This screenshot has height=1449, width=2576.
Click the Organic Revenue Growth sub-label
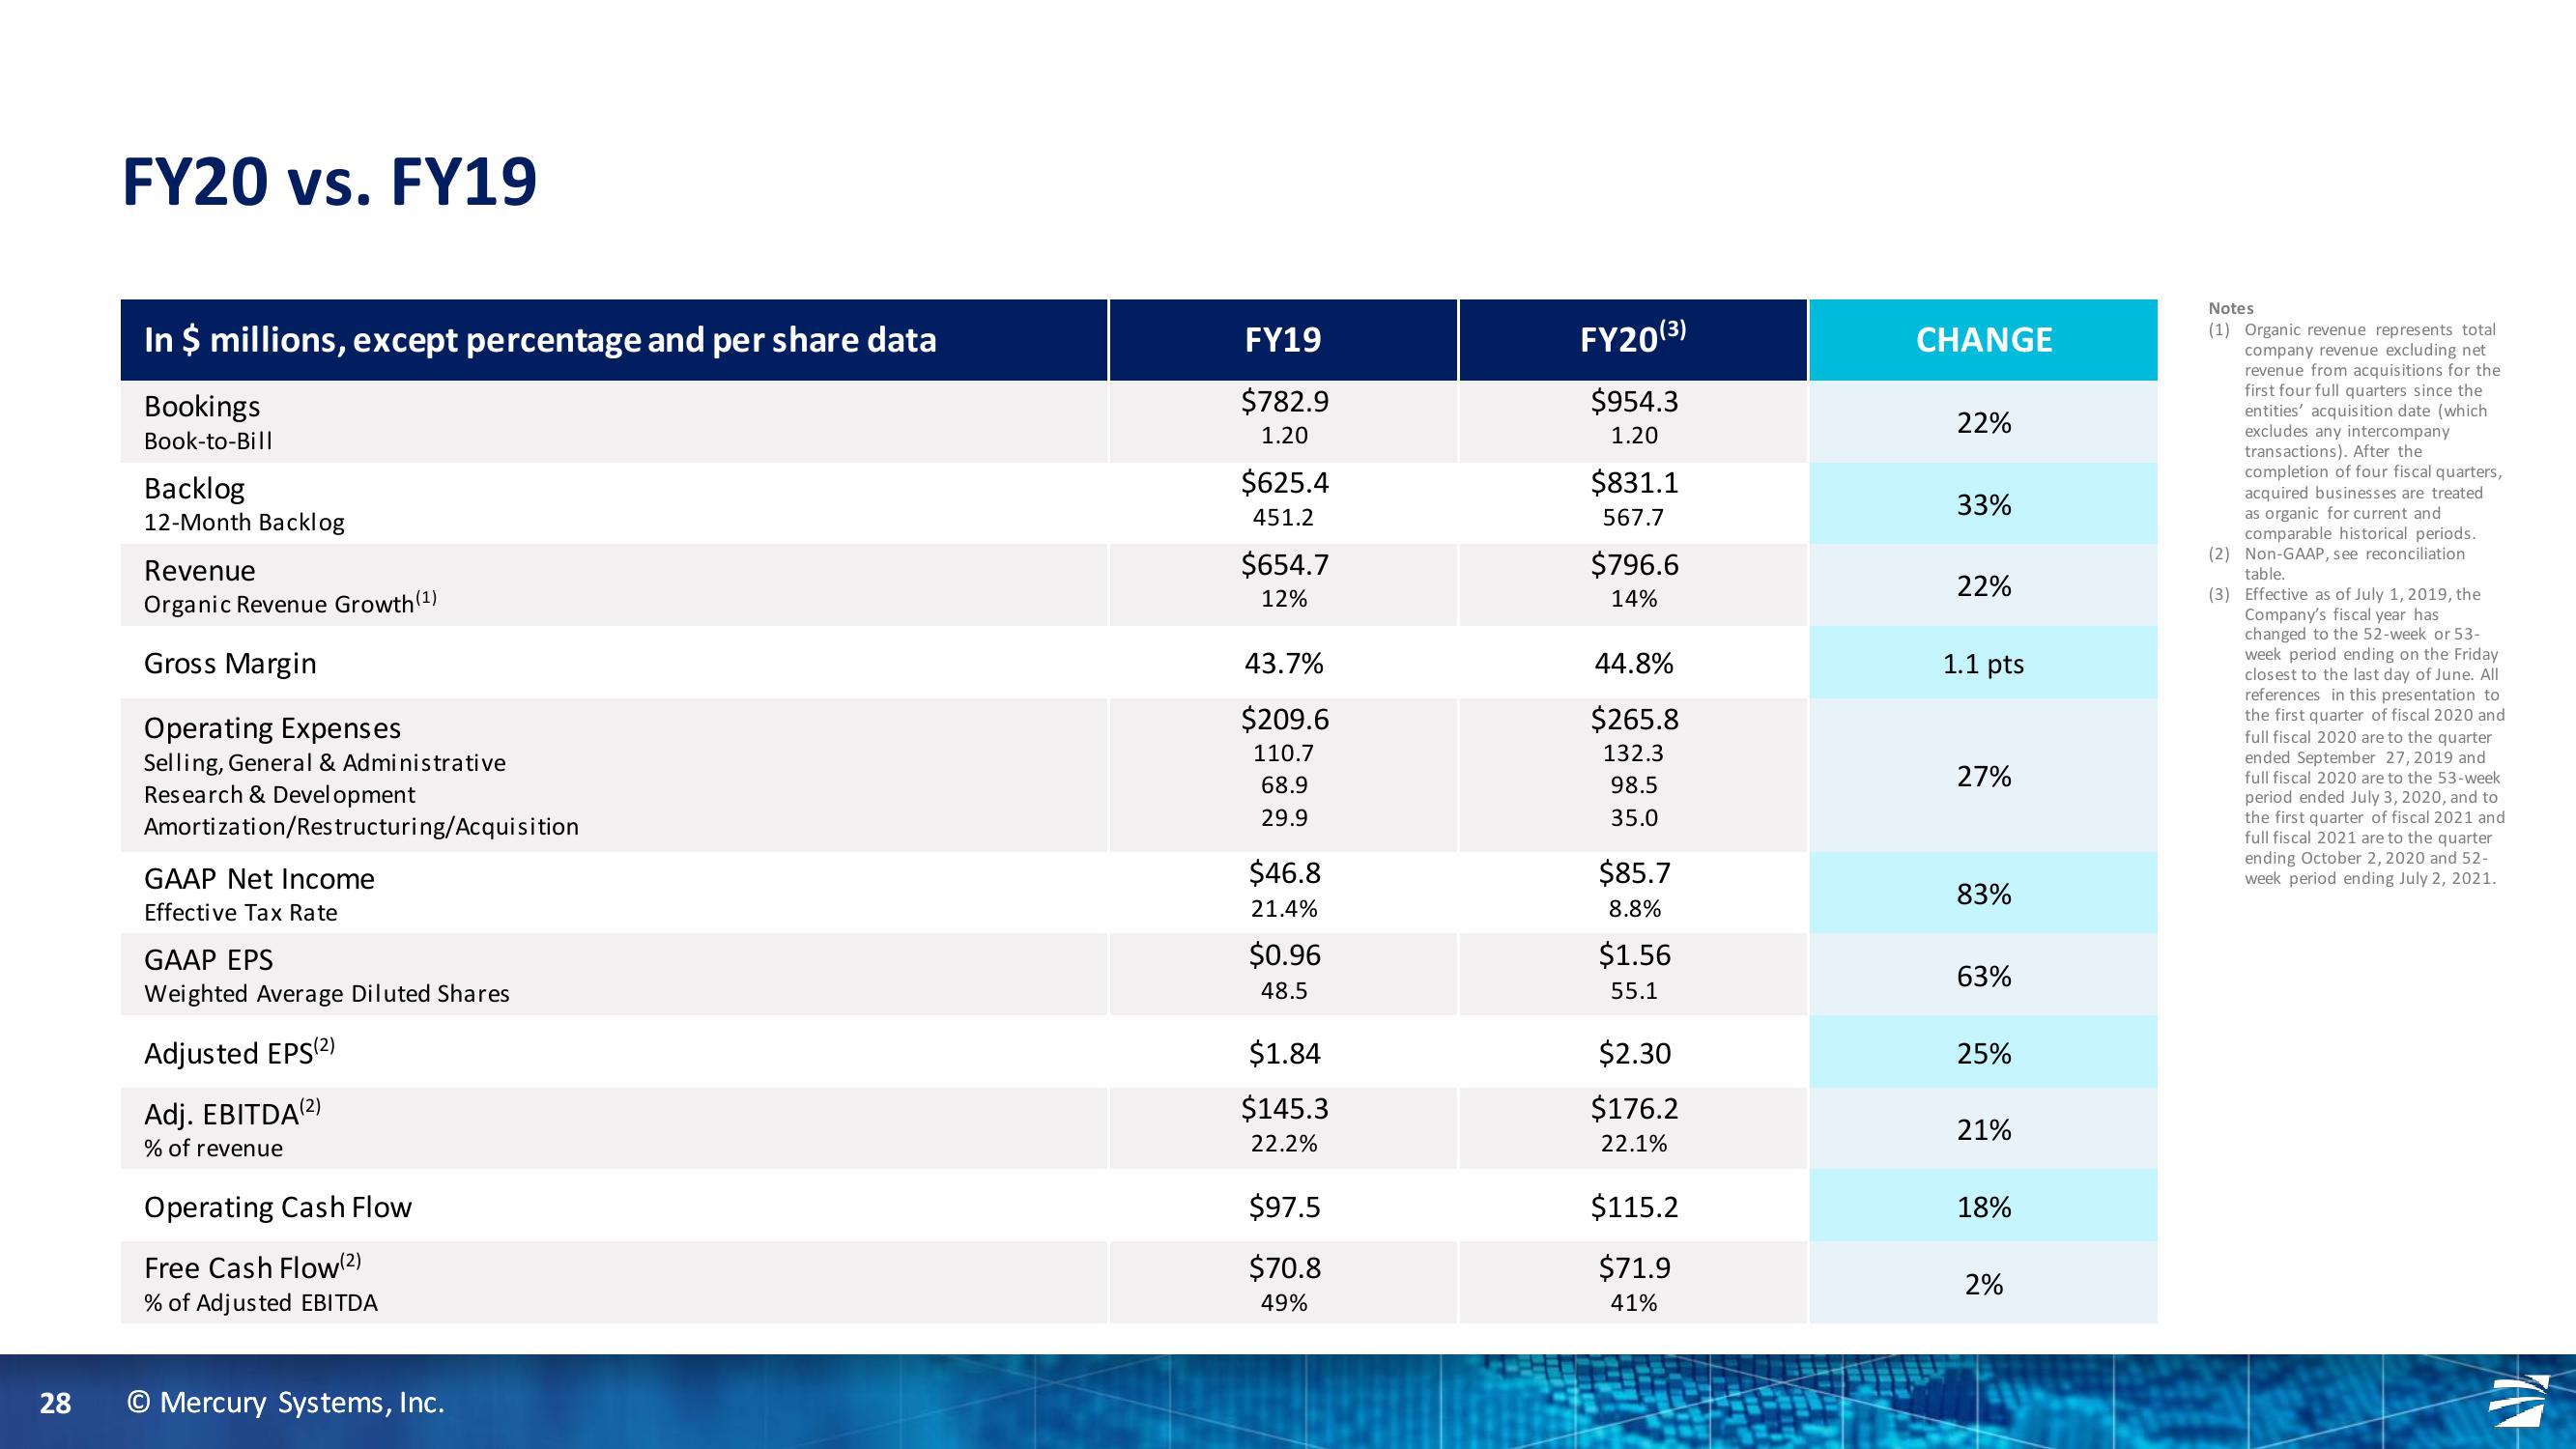tap(290, 603)
